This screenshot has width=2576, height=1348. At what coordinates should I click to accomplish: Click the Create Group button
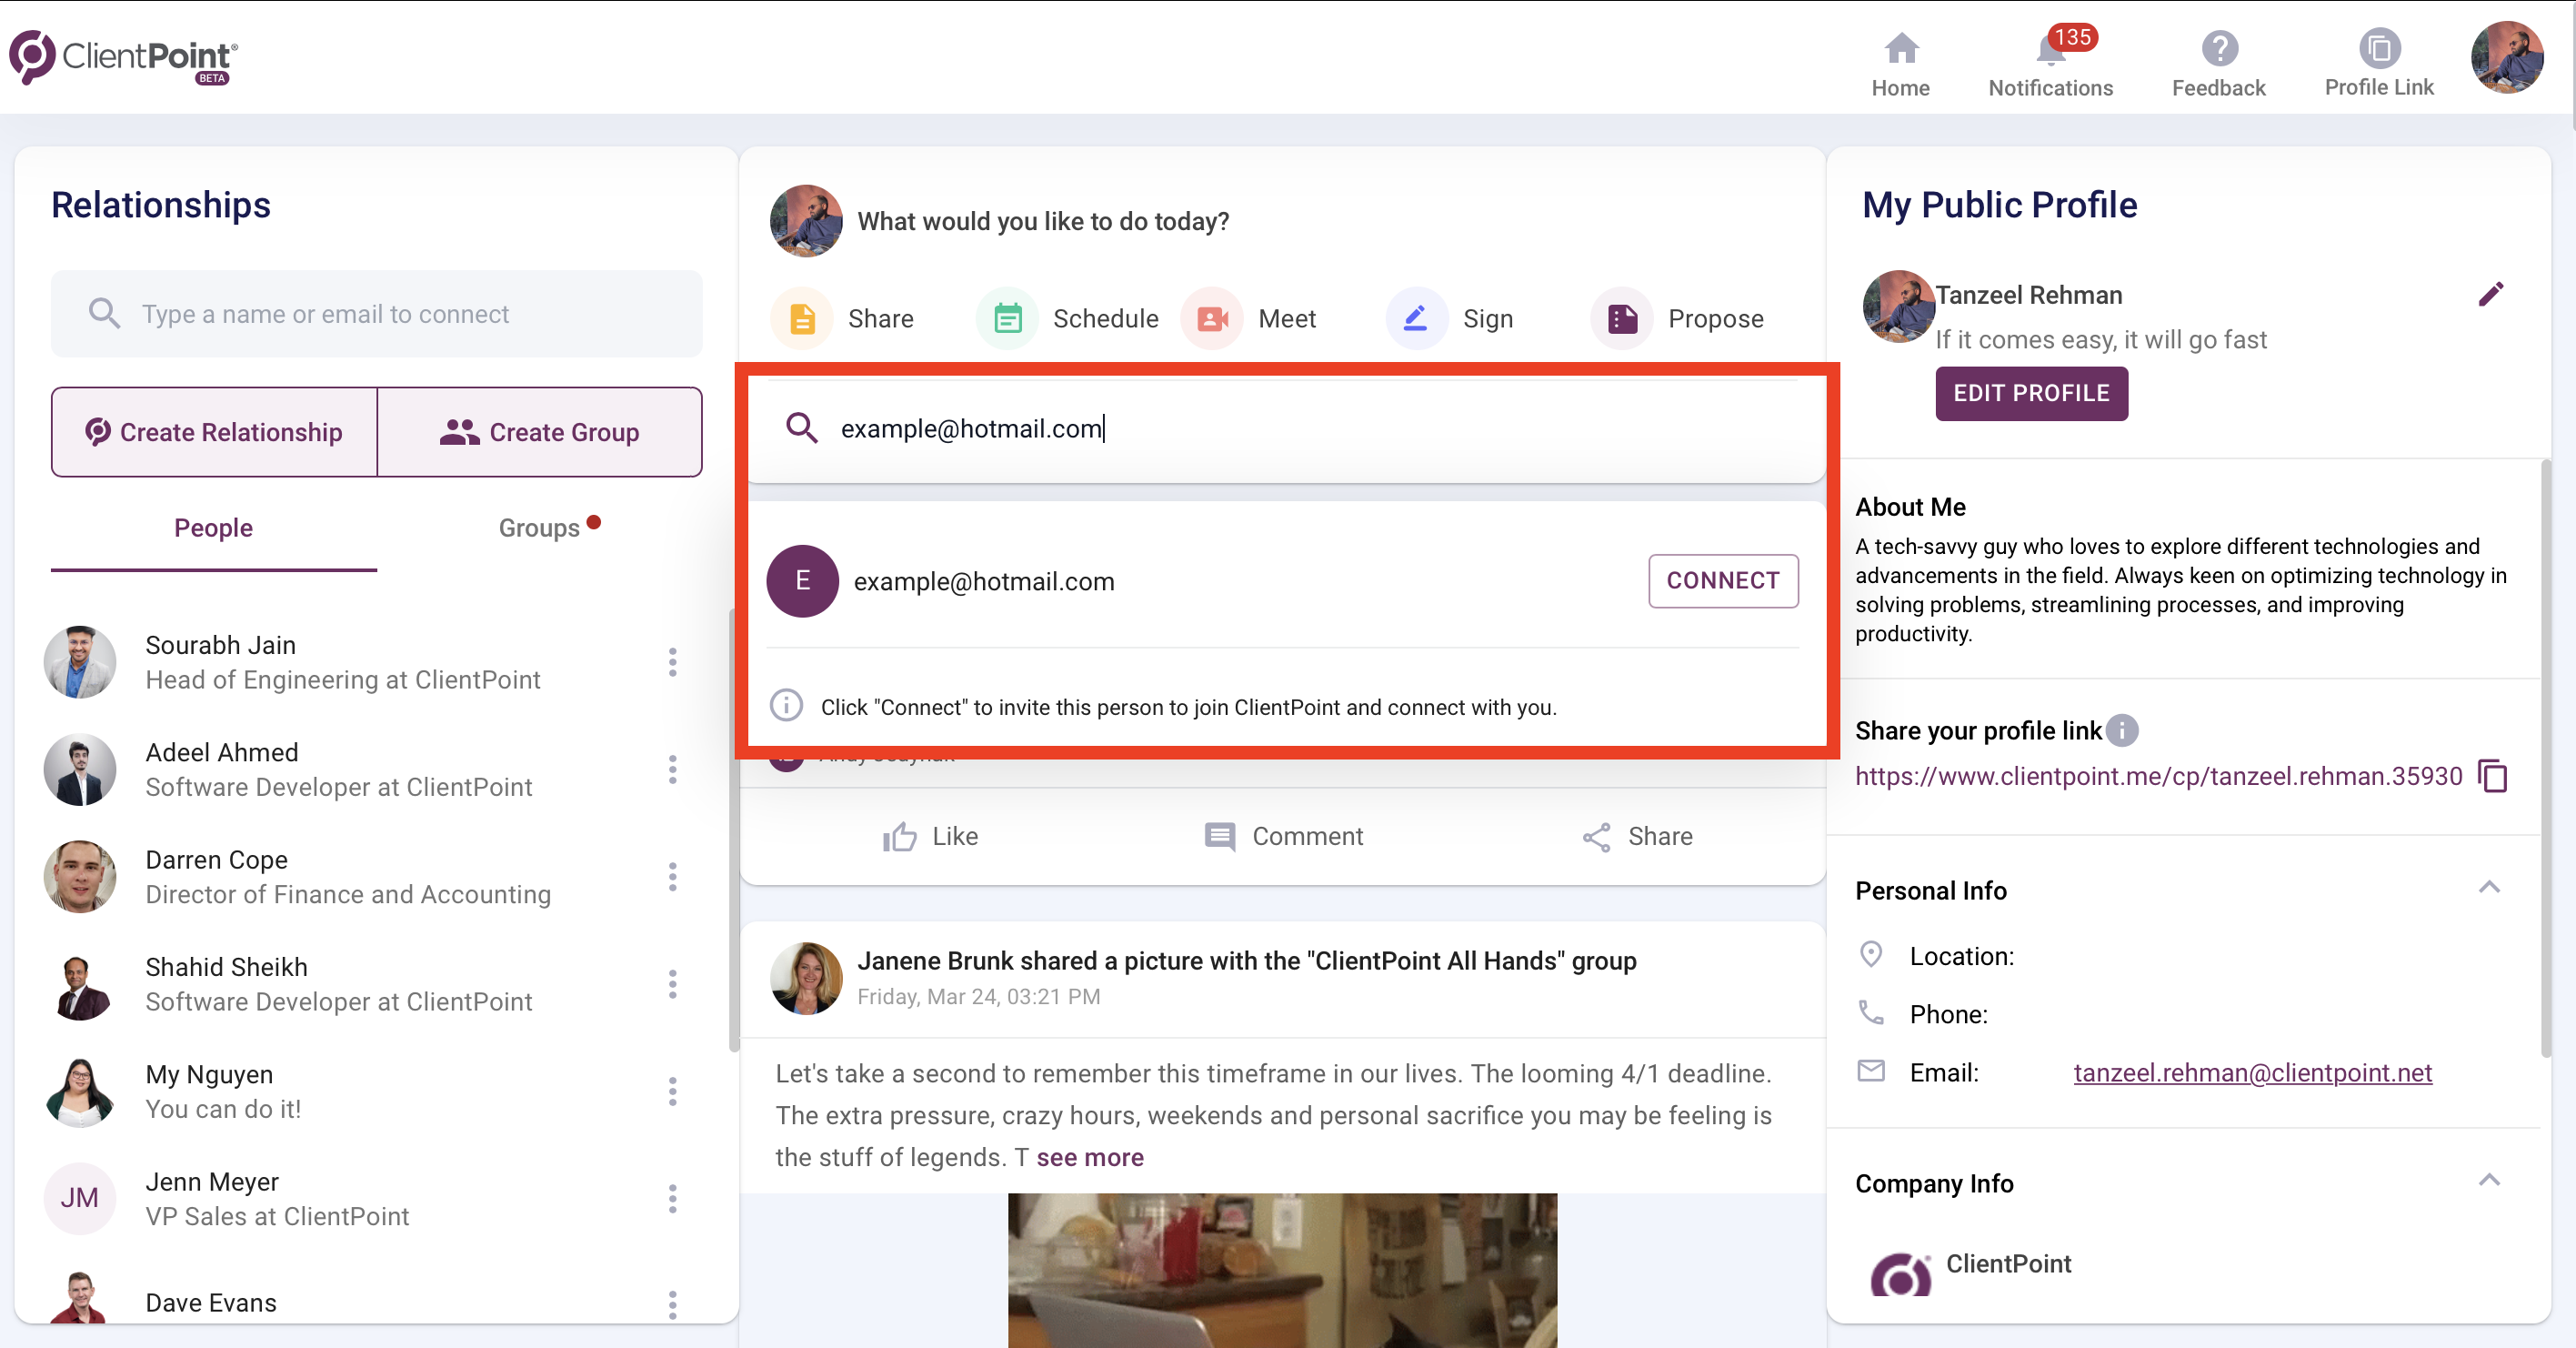(540, 432)
